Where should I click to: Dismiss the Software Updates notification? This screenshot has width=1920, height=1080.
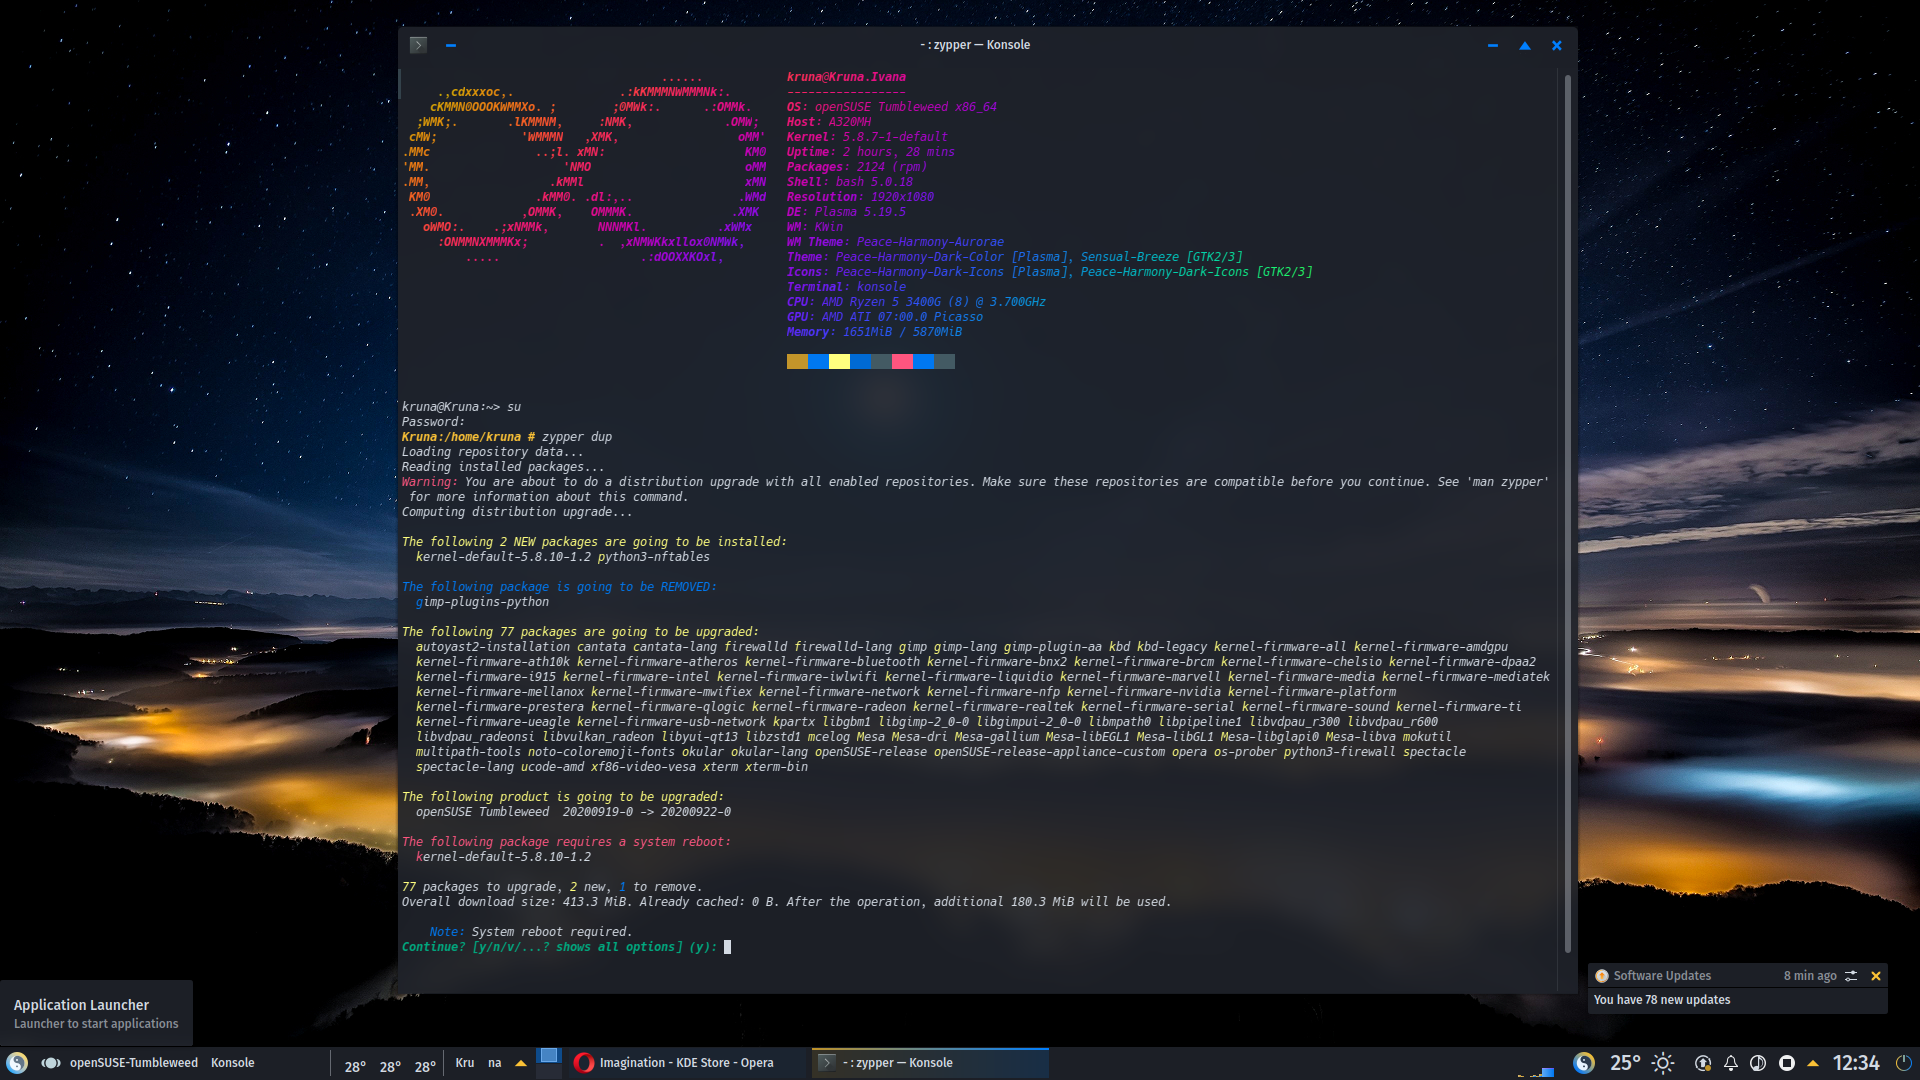coord(1876,976)
